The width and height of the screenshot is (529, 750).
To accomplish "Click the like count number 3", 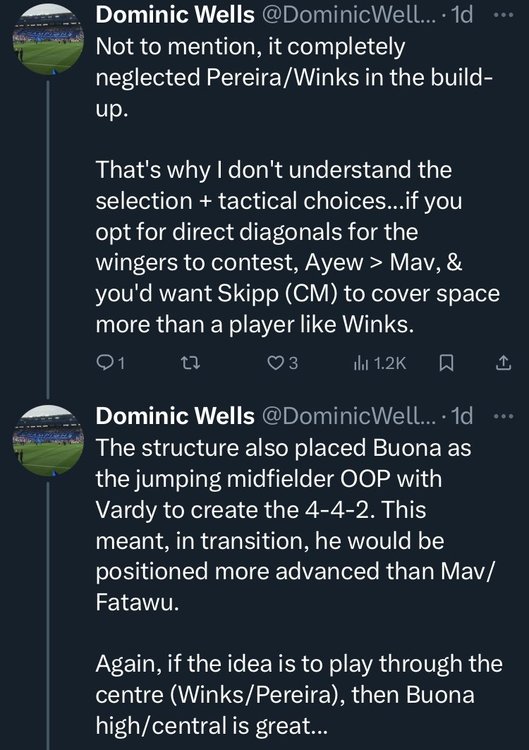I will click(293, 364).
